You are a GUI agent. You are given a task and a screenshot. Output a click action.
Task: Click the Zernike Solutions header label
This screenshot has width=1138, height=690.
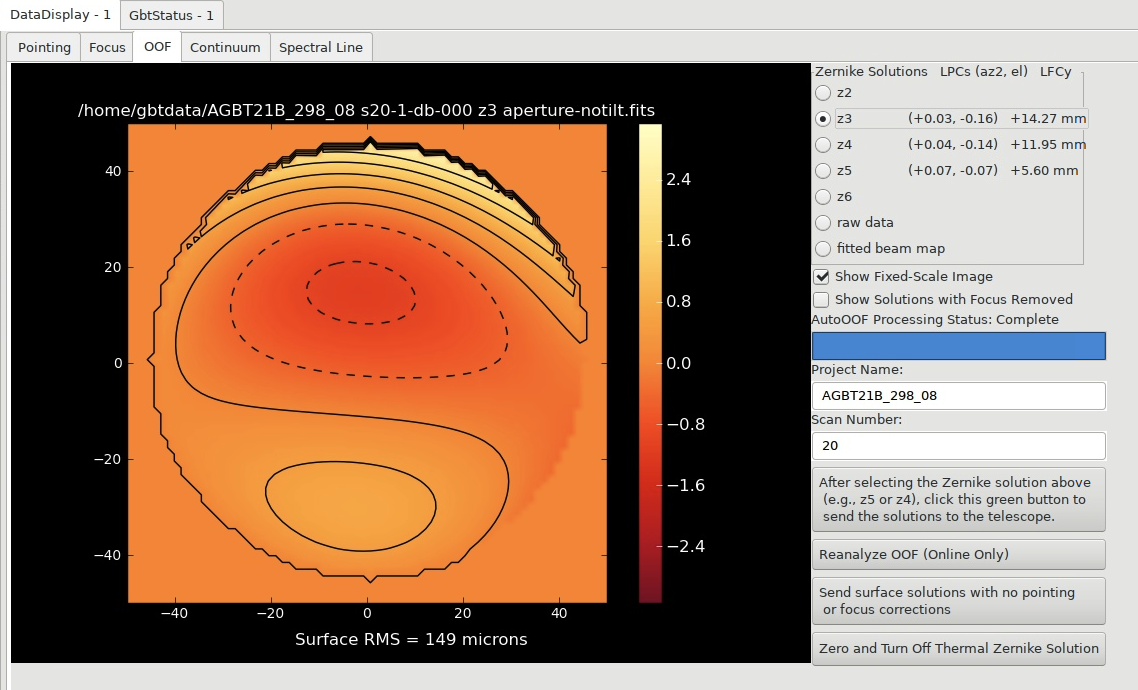[871, 72]
